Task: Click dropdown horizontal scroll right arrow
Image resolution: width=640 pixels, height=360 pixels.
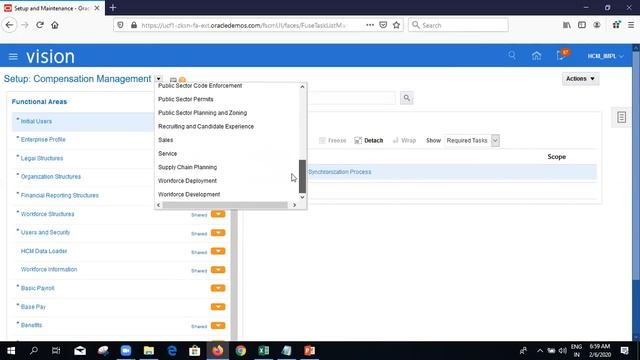Action: click(295, 205)
